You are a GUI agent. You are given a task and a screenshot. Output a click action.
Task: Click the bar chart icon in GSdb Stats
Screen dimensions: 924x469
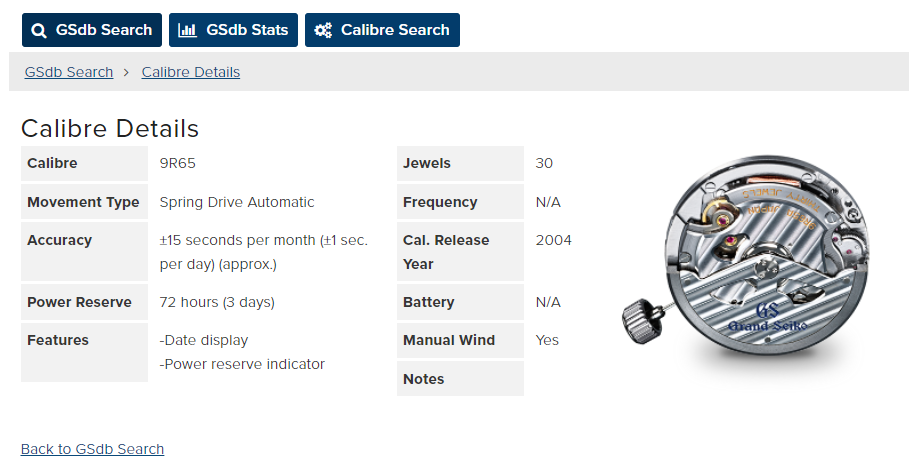[x=187, y=30]
